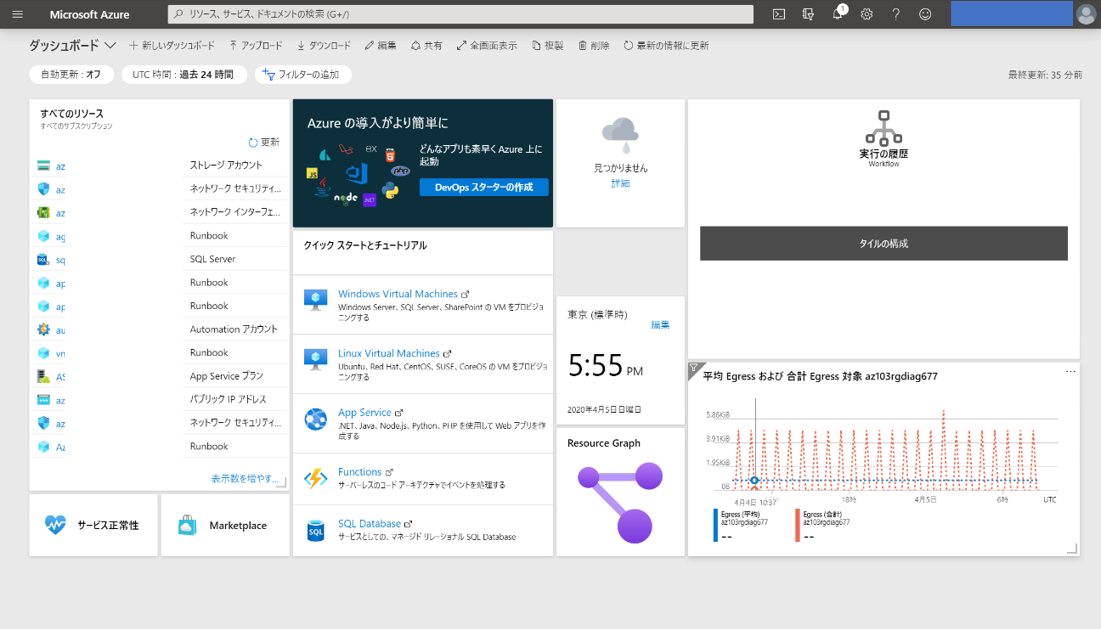Click the Download dashboard button
Viewport: 1101px width, 629px height.
(x=324, y=46)
